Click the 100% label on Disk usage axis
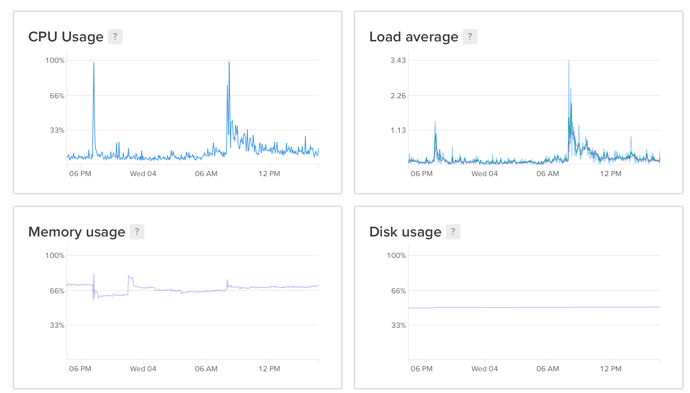The height and width of the screenshot is (393, 690). [x=396, y=255]
